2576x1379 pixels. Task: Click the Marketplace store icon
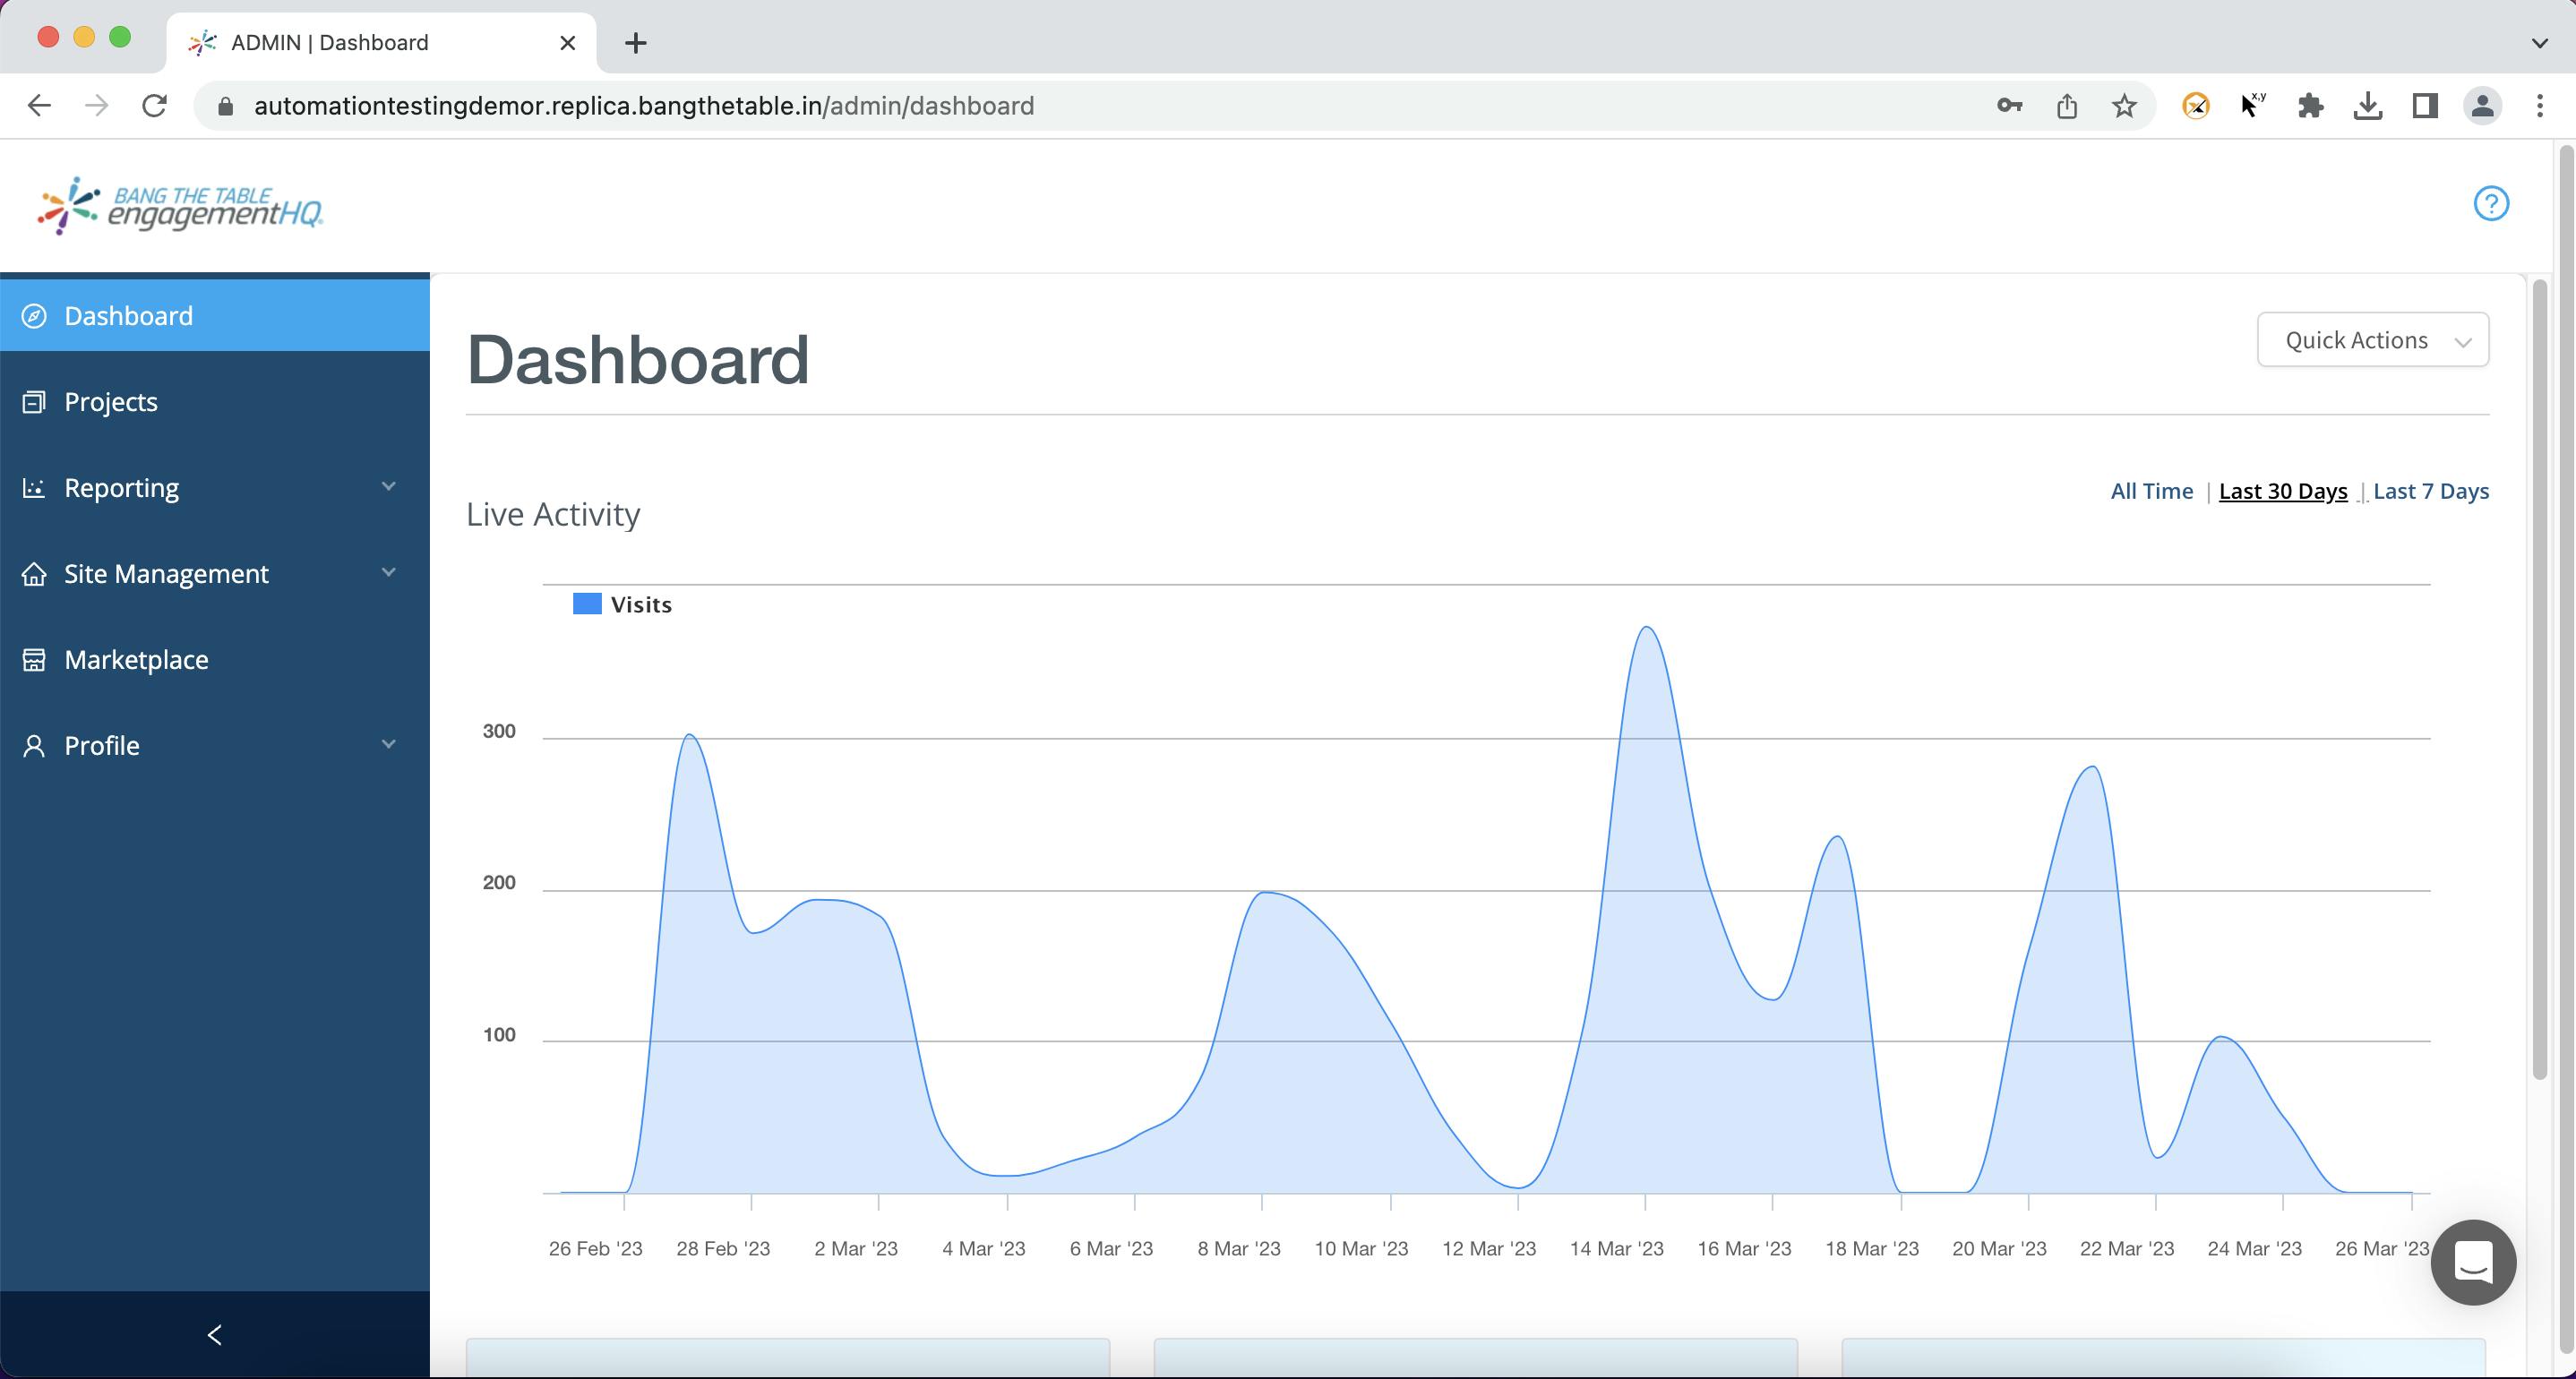pyautogui.click(x=34, y=660)
